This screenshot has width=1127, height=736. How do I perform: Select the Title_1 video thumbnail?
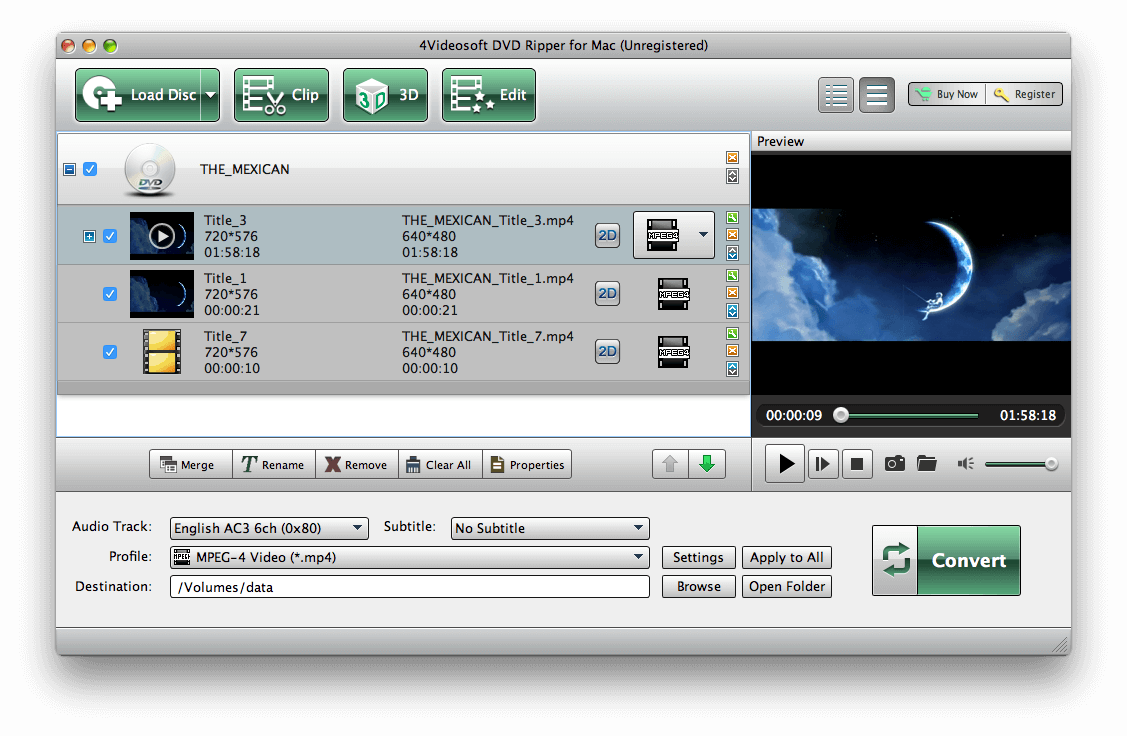162,294
